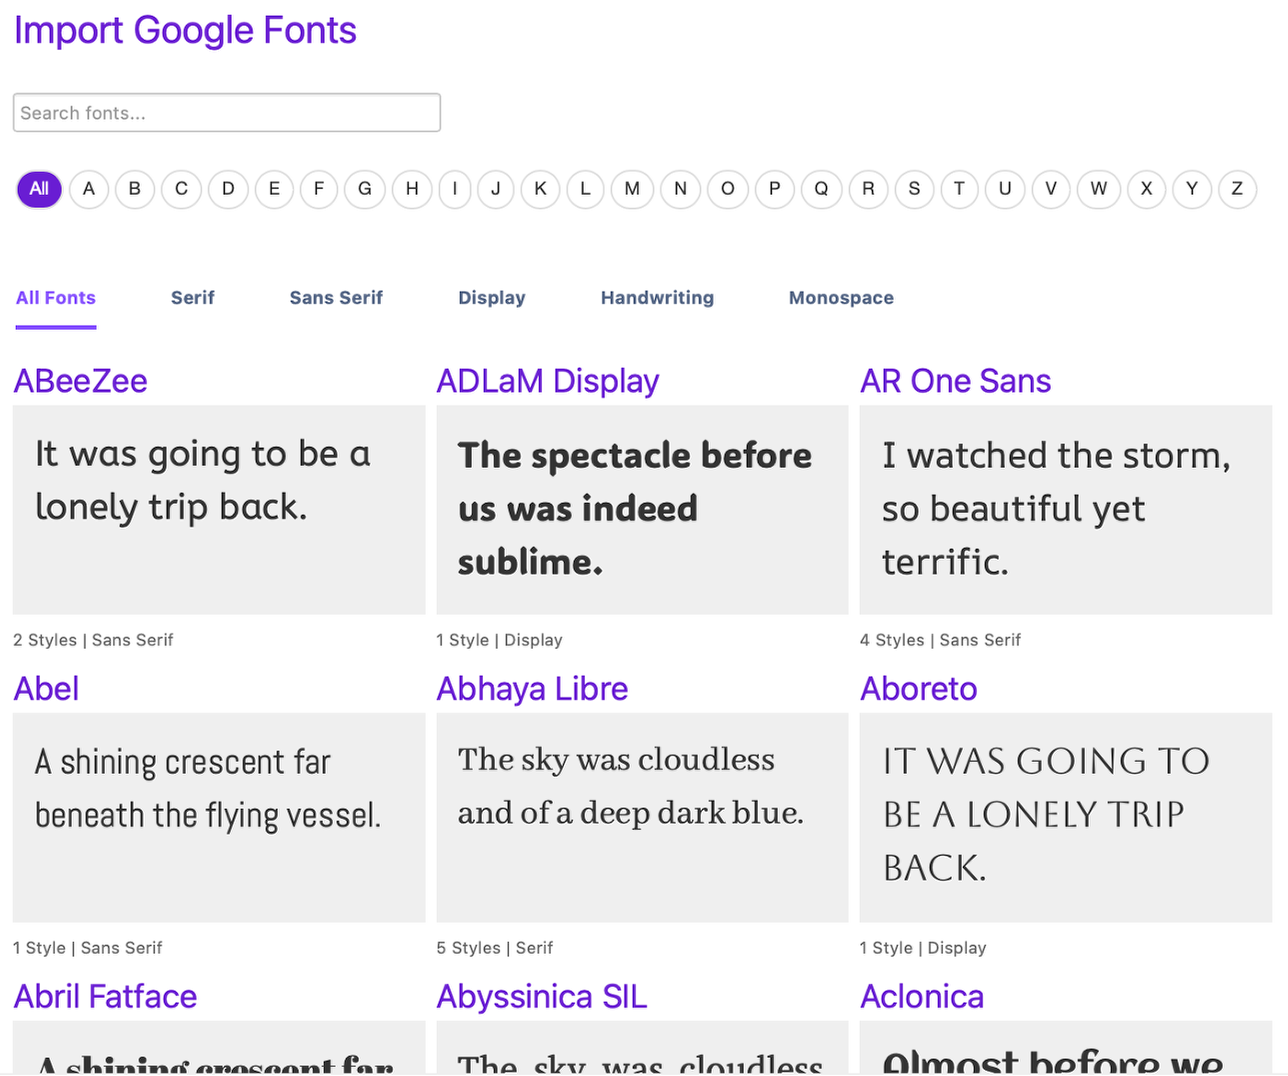Screen dimensions: 1288x1076
Task: Filter fonts by letter A
Action: pyautogui.click(x=89, y=189)
